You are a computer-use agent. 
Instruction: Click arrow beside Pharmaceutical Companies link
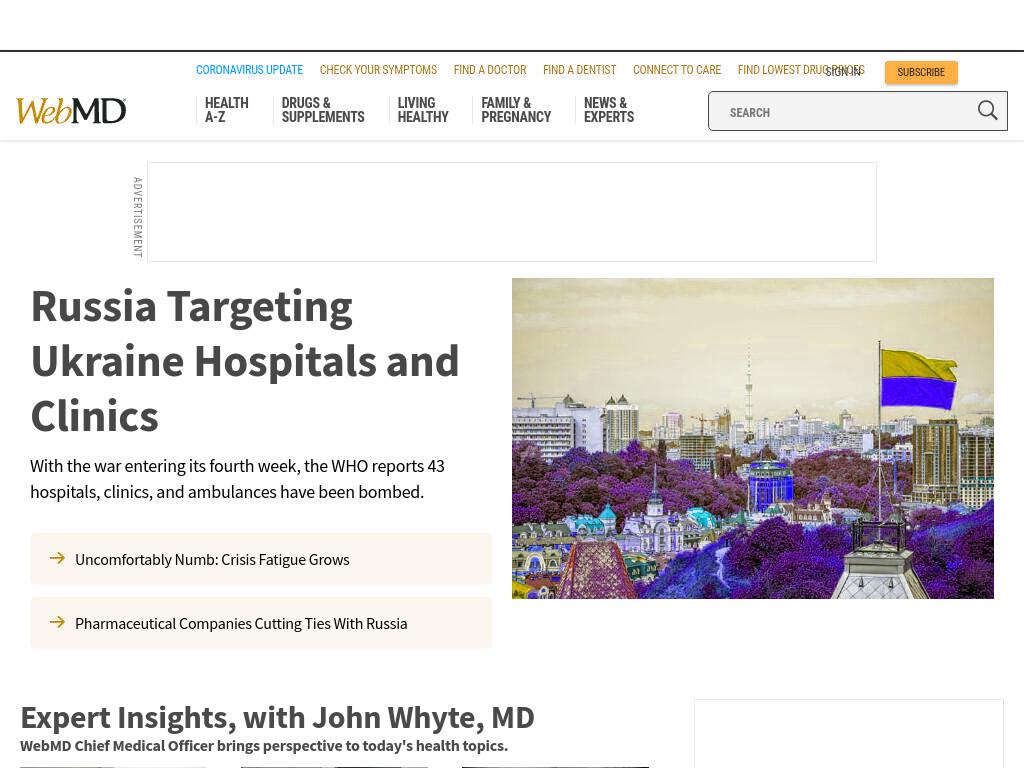pos(57,622)
